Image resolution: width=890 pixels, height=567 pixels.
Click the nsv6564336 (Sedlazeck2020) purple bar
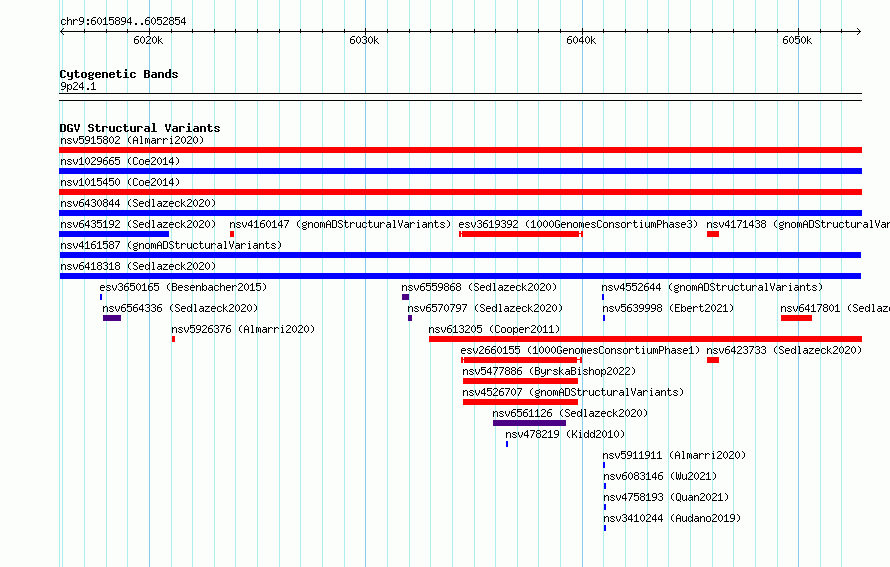[112, 318]
